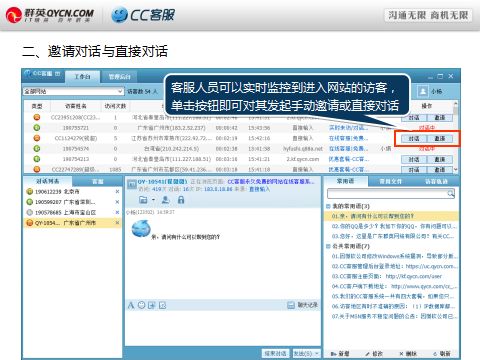Collapse the 我的常用语(3) group

click(328, 206)
